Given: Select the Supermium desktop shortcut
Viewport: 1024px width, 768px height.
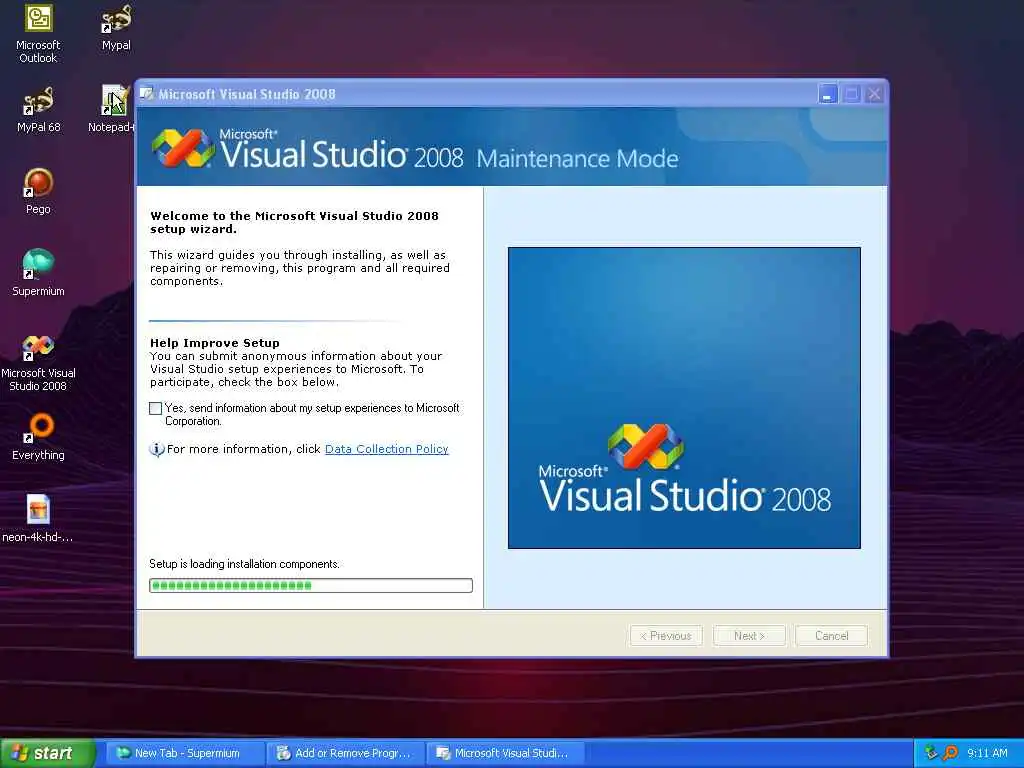Looking at the screenshot, I should coord(38,273).
